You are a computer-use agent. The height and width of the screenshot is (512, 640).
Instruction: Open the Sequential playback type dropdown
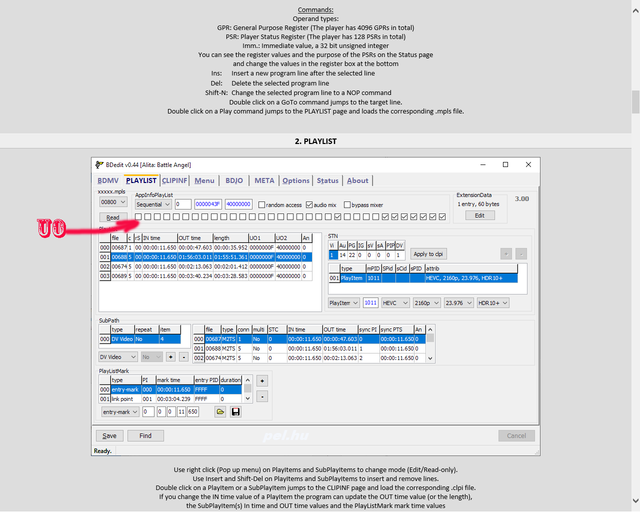pyautogui.click(x=153, y=204)
